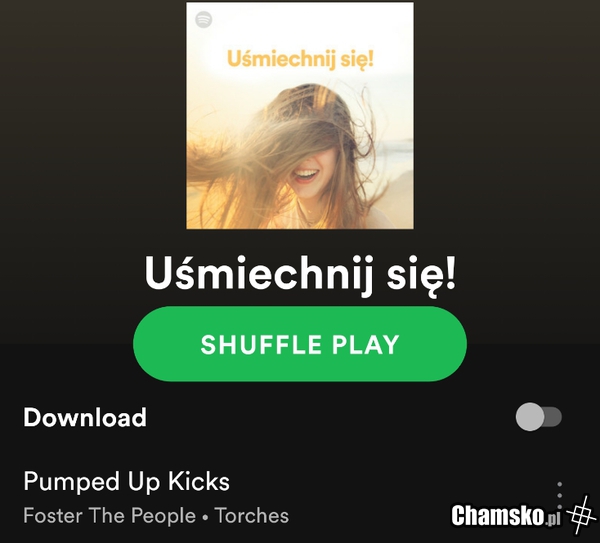The image size is (600, 543).
Task: Play the track Pumped Up Kicks
Action: (126, 481)
